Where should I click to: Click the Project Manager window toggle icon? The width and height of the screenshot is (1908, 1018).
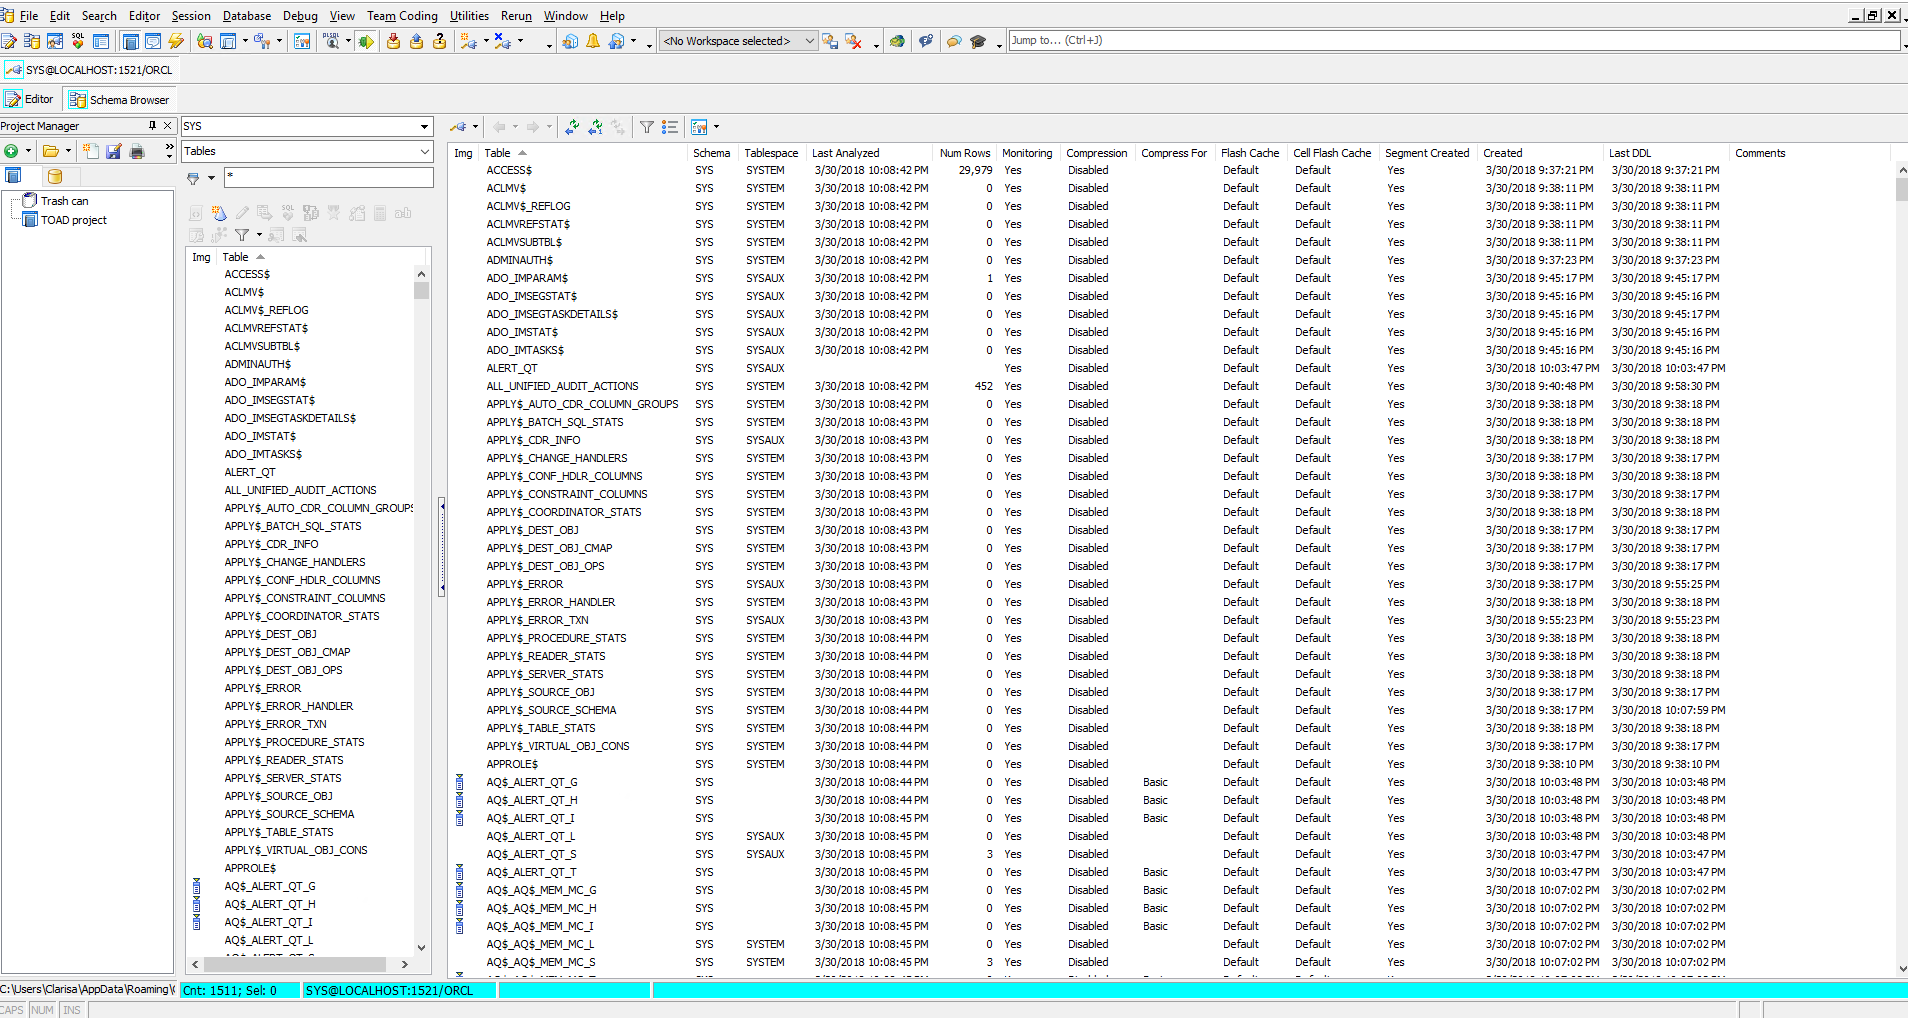tap(130, 41)
